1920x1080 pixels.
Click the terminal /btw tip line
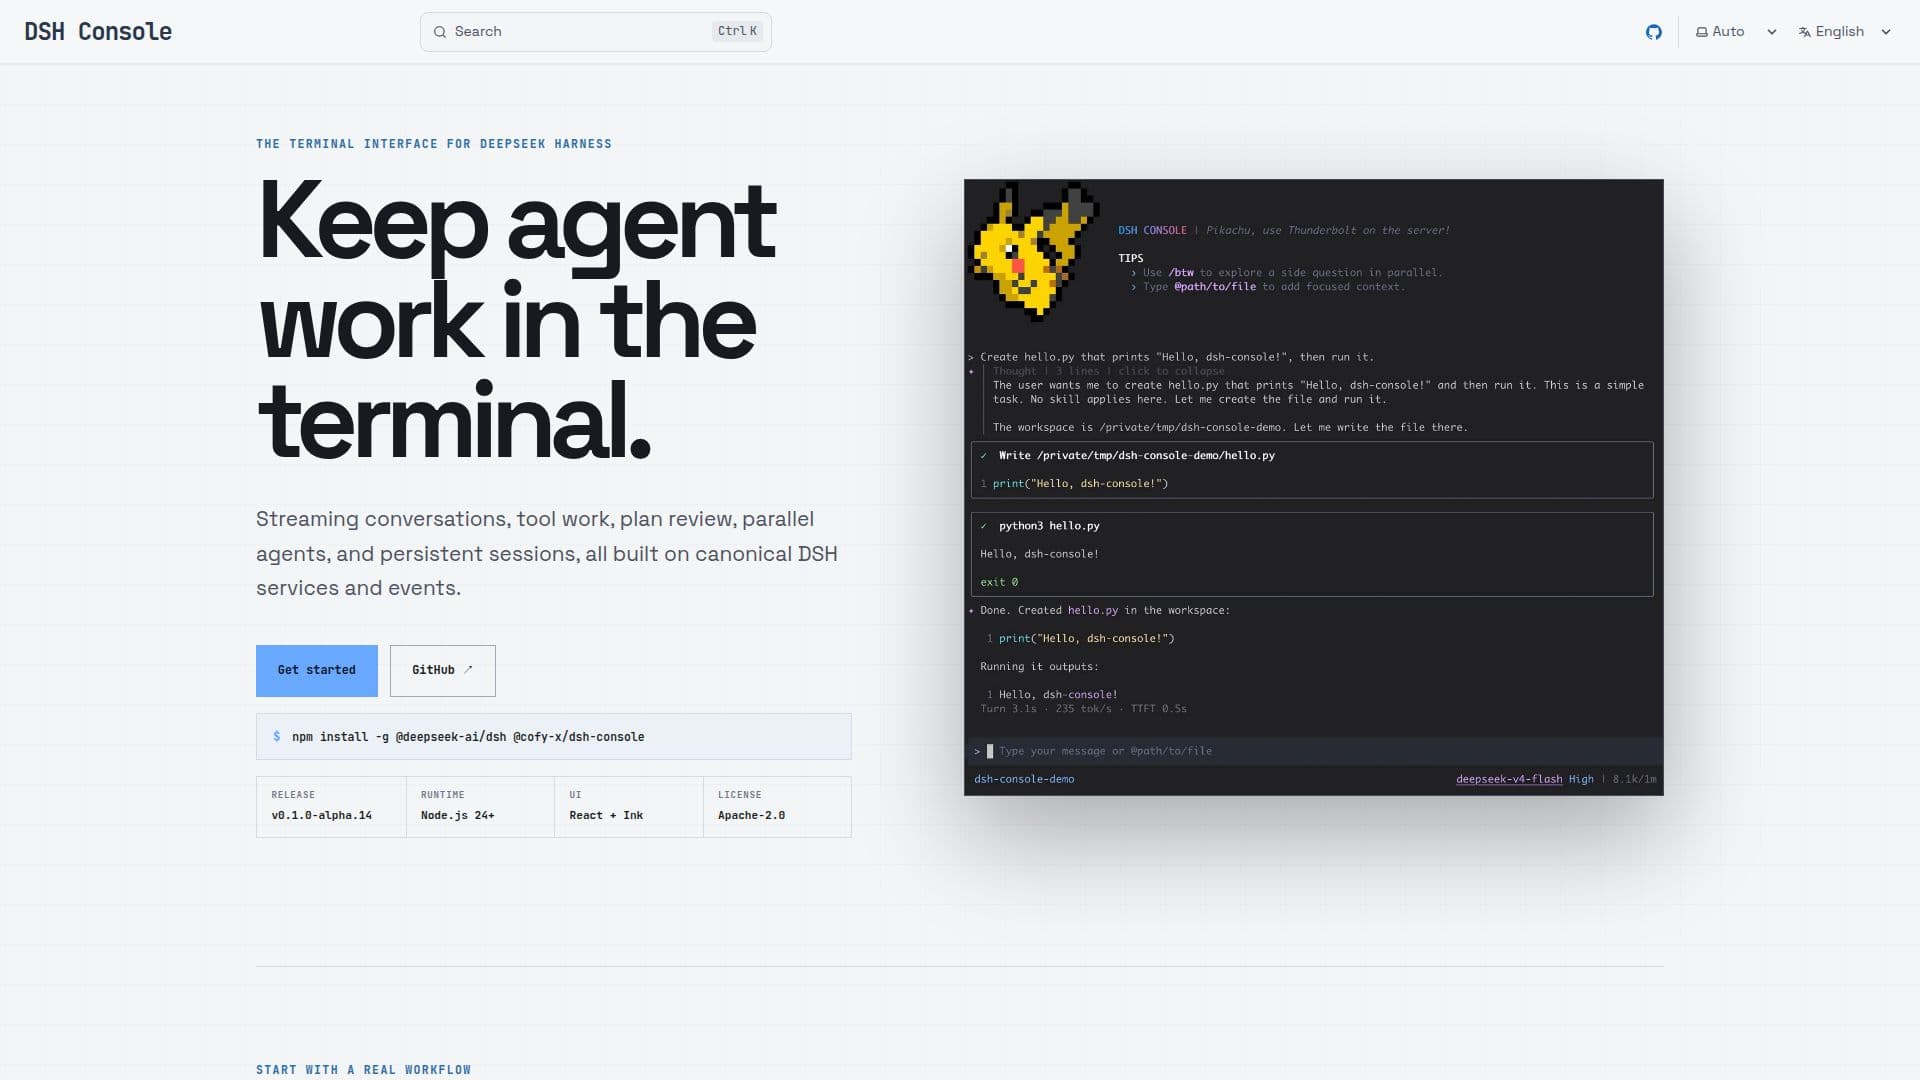tap(1286, 272)
